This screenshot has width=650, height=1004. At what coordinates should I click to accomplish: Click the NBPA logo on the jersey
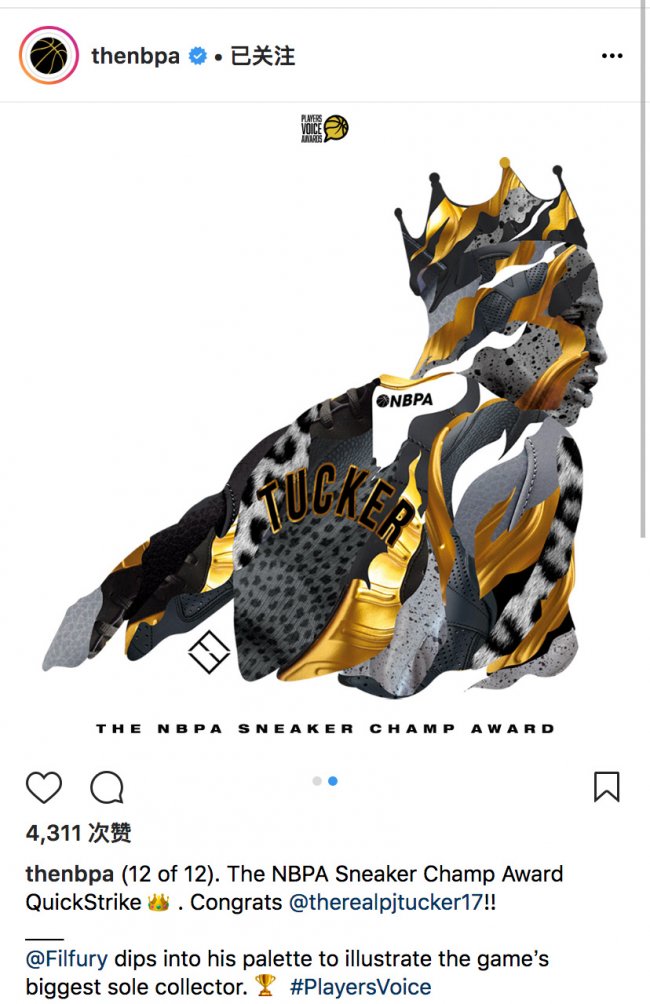click(x=405, y=400)
